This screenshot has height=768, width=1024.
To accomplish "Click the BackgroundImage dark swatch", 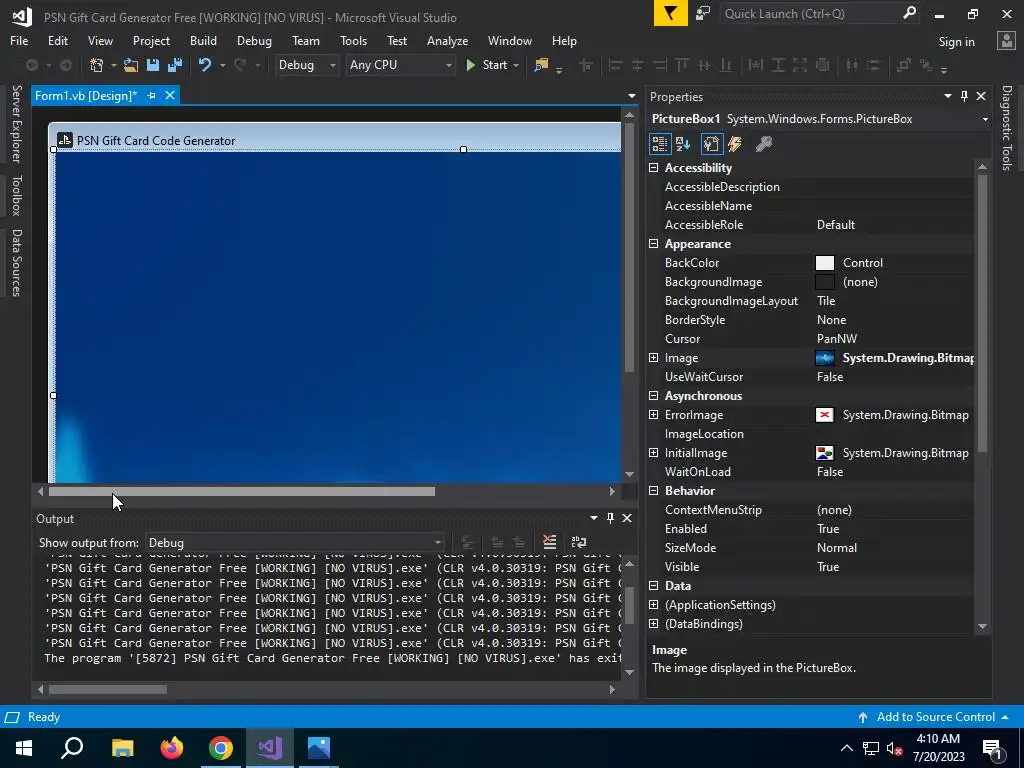I will pos(825,281).
